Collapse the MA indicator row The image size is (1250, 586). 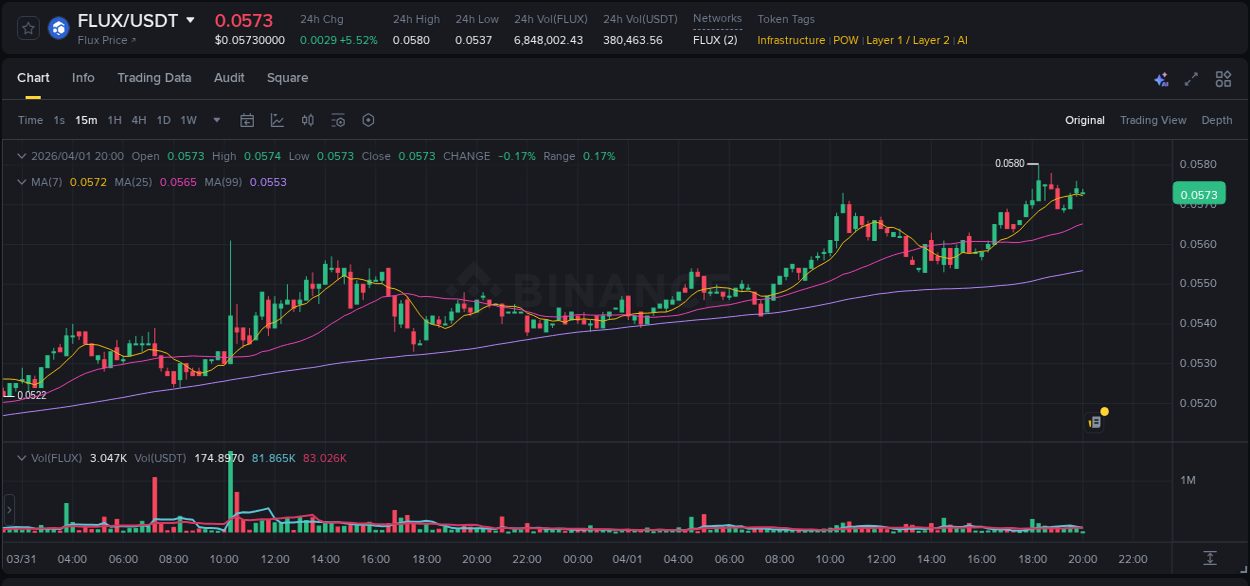pos(21,183)
